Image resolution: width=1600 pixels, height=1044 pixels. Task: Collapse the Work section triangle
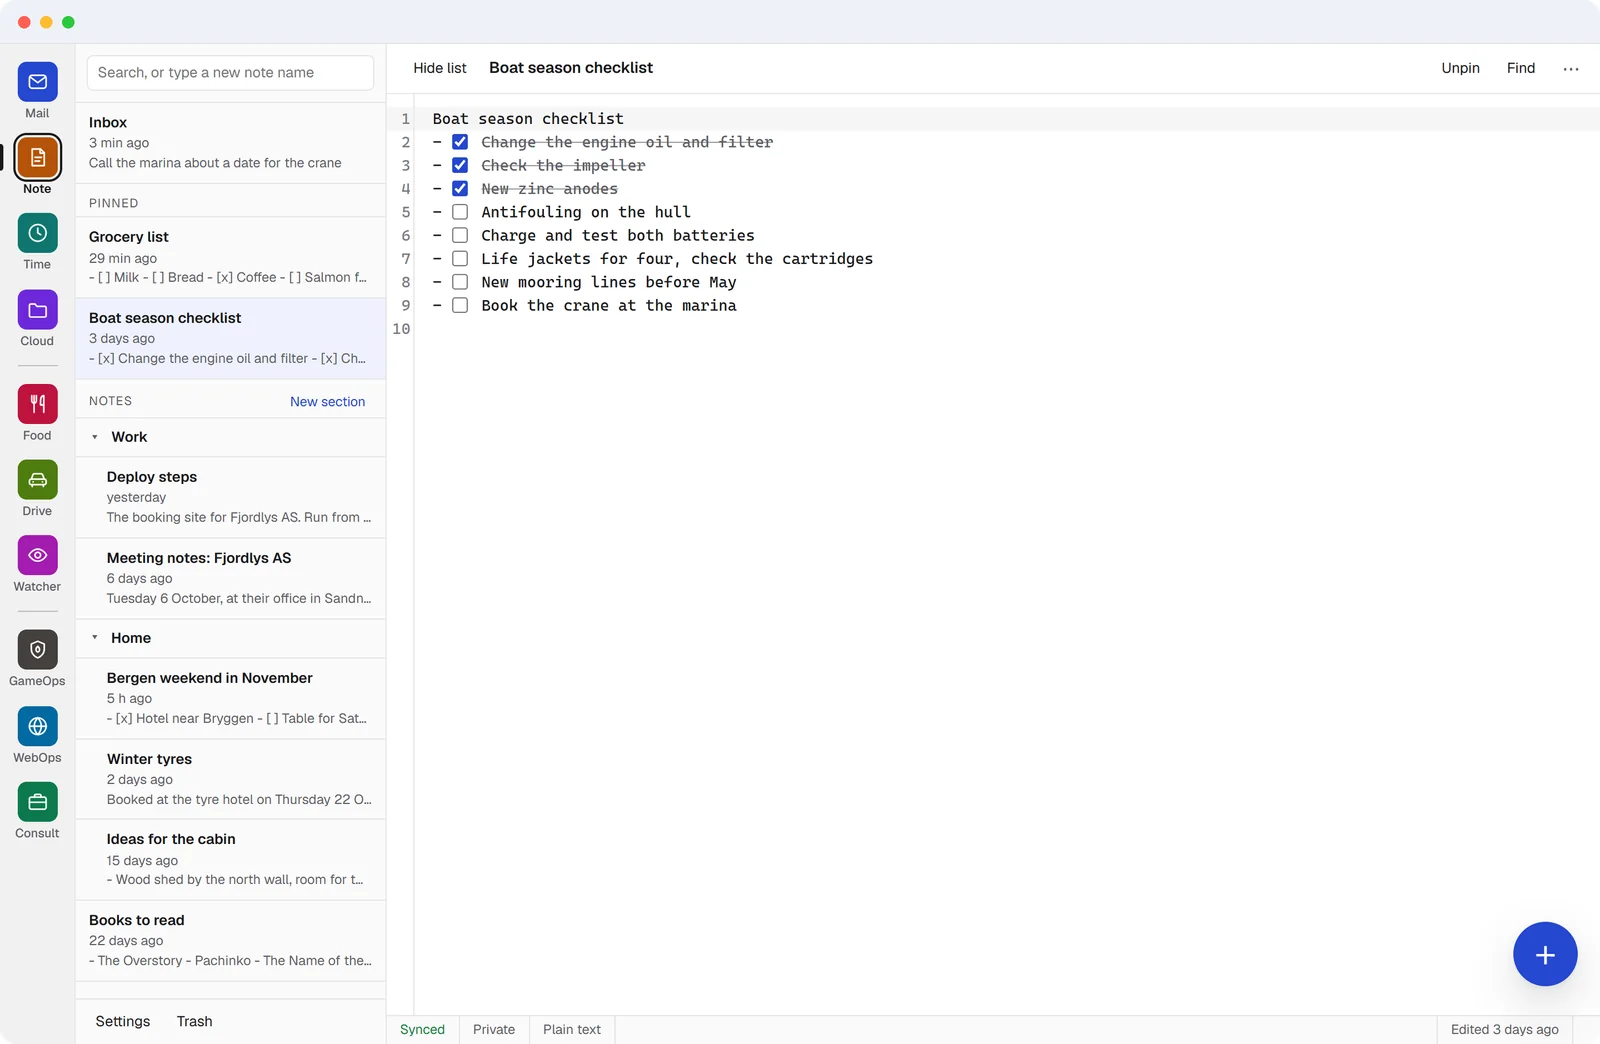point(95,437)
